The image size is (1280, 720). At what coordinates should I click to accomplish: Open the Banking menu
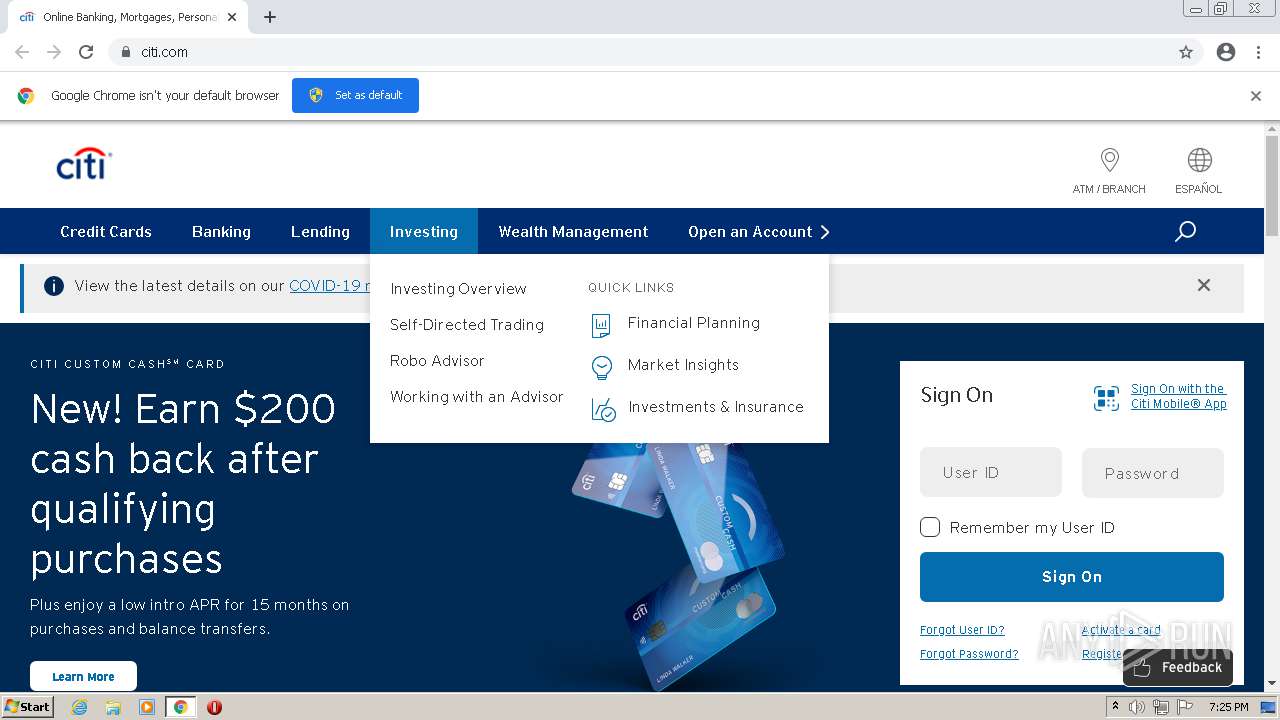pyautogui.click(x=221, y=232)
